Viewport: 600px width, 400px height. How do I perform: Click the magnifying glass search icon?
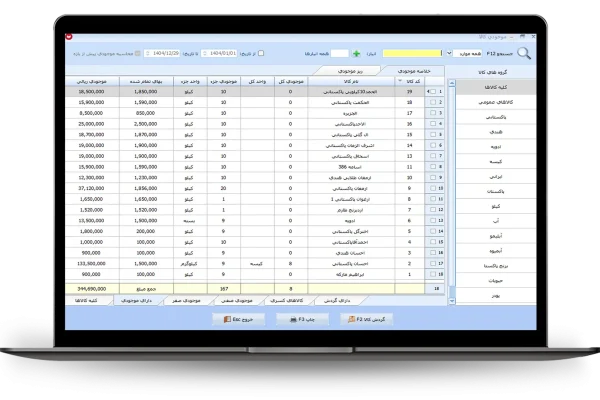pyautogui.click(x=524, y=53)
